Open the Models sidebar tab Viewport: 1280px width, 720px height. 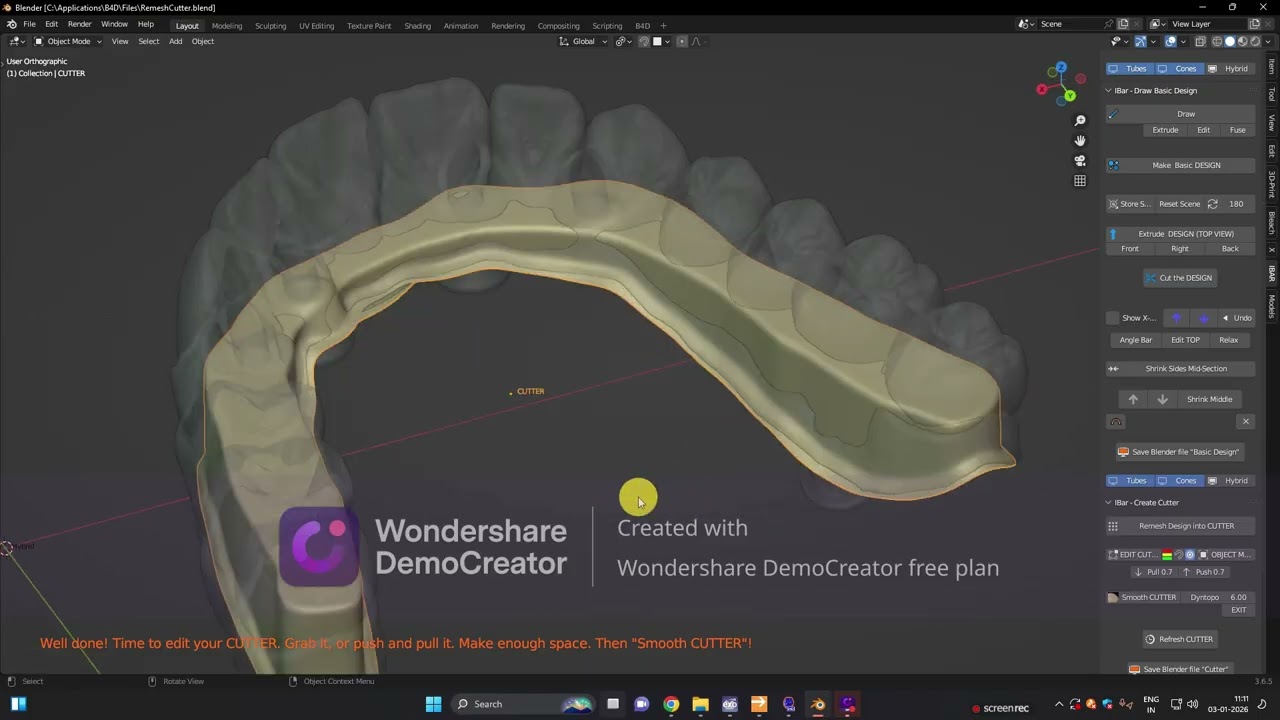[x=1272, y=306]
